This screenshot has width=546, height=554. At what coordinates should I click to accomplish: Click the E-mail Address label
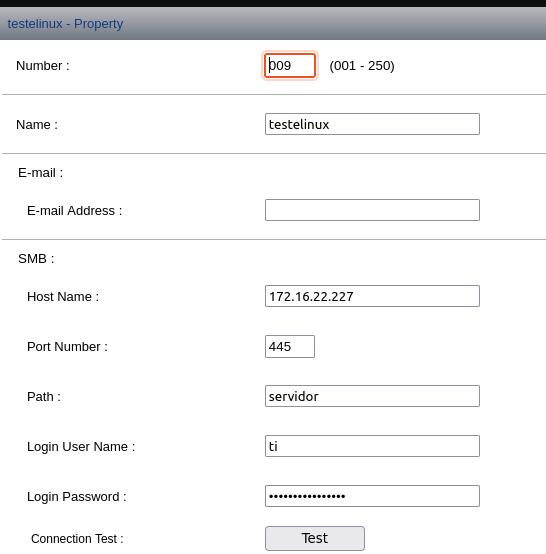(75, 211)
